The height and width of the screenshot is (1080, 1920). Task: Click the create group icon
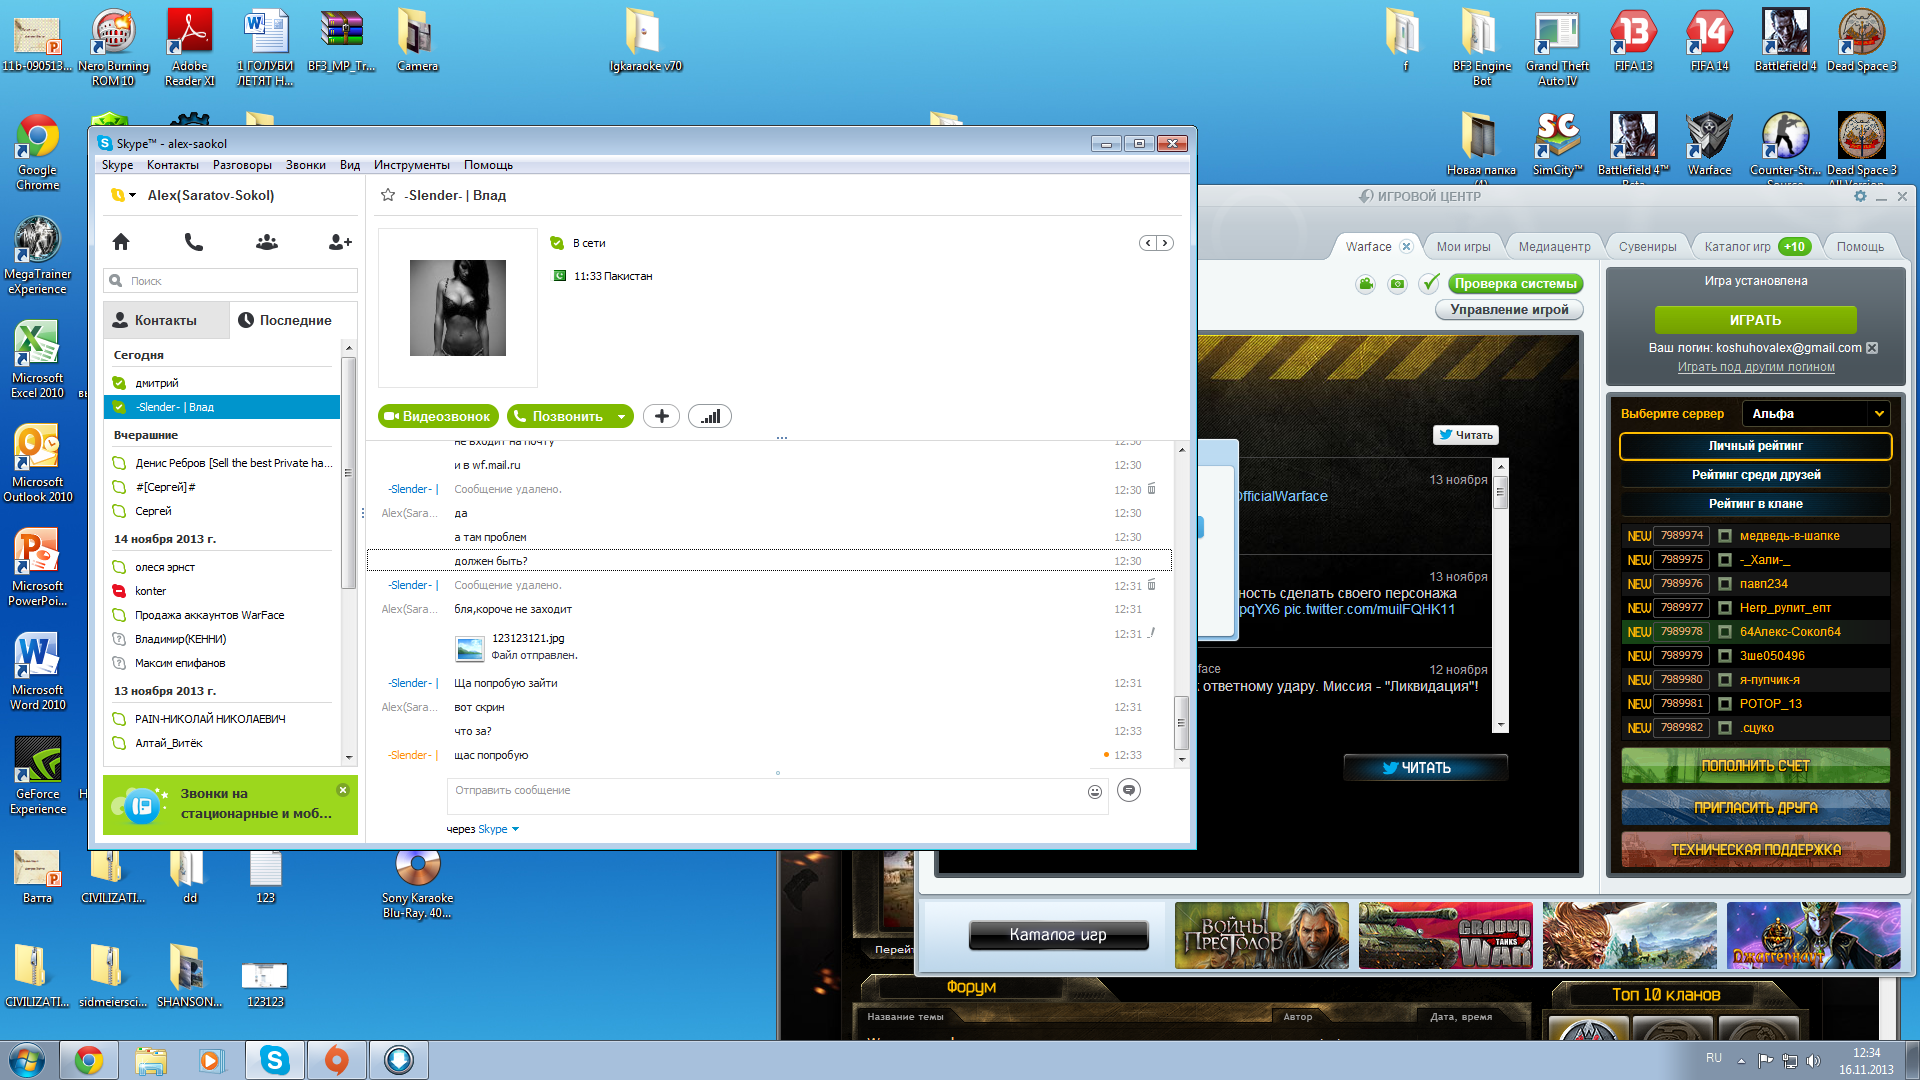coord(267,242)
